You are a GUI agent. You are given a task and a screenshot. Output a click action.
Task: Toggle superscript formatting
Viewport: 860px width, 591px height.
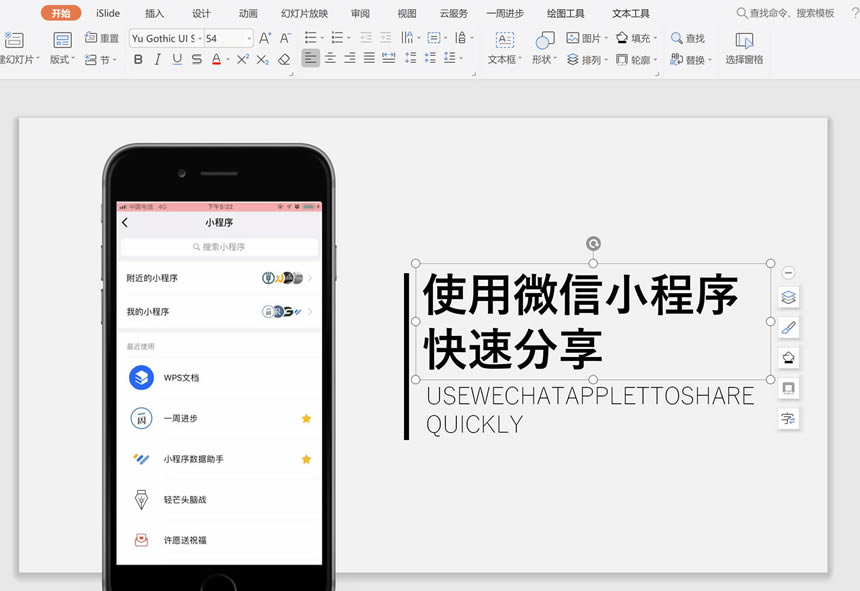243,59
